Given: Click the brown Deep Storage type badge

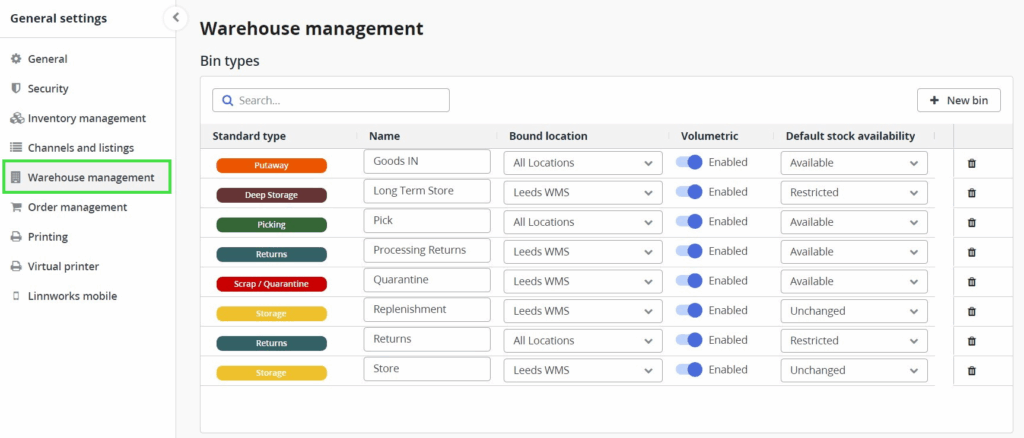Looking at the screenshot, I should pyautogui.click(x=272, y=195).
